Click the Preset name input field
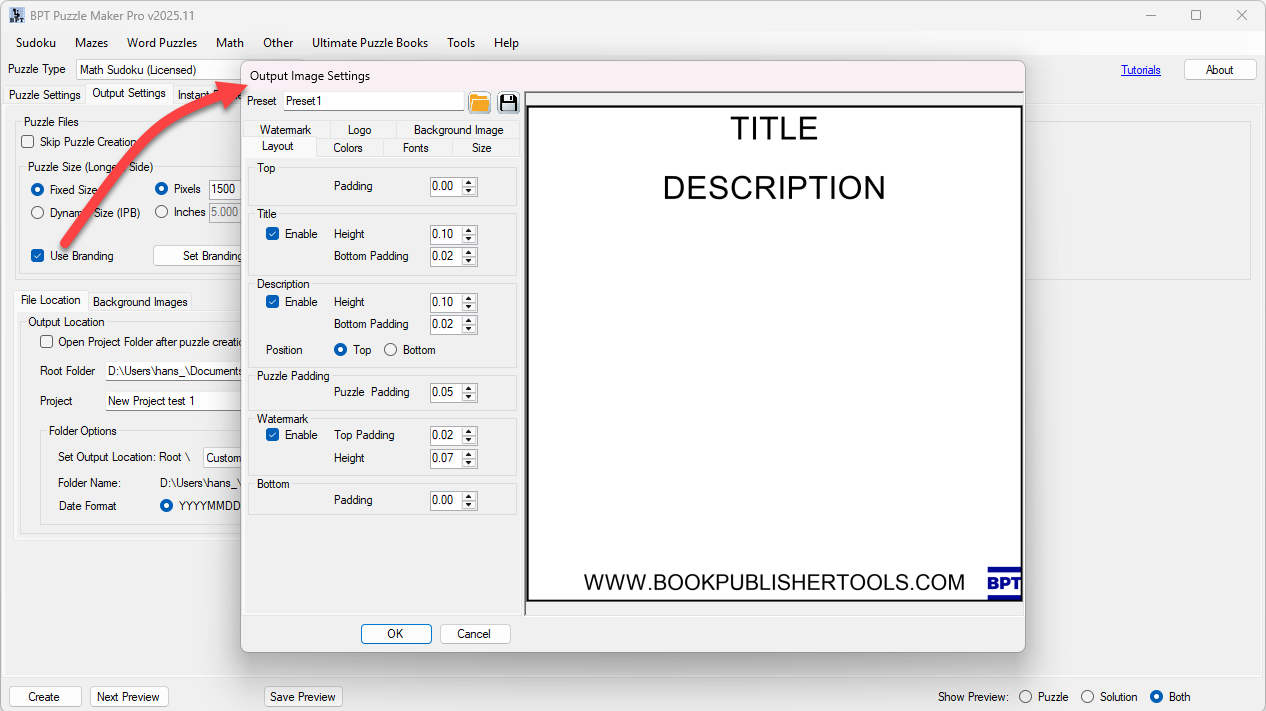 373,101
